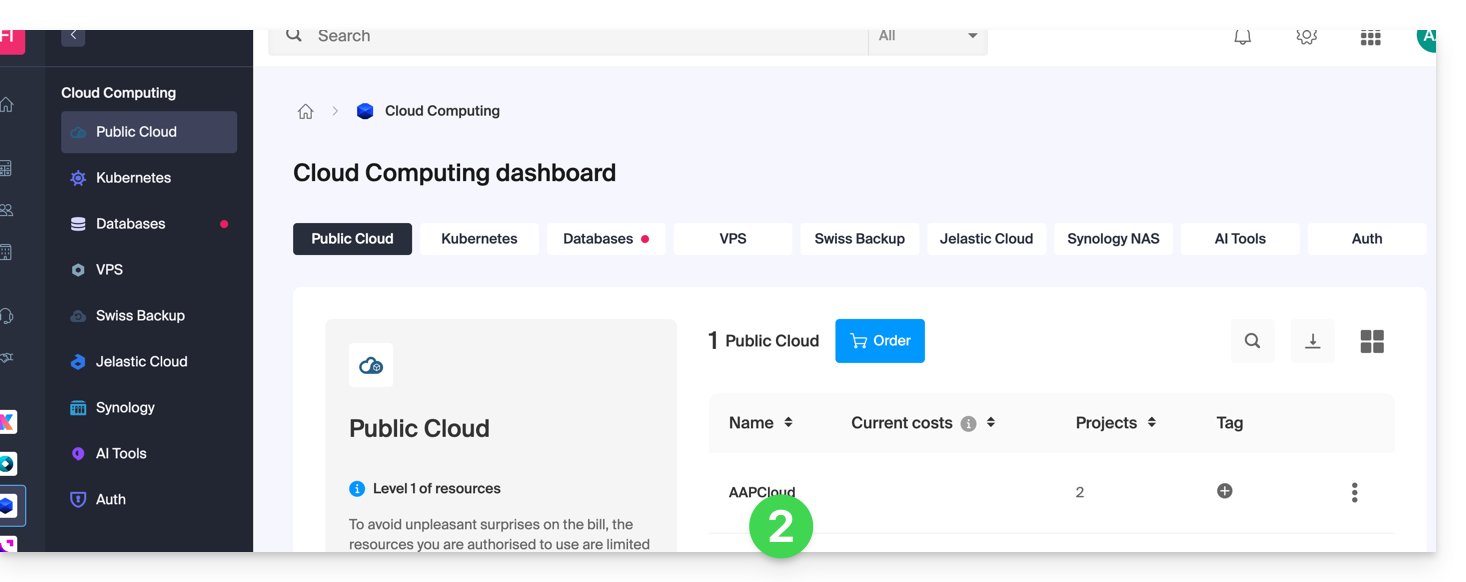The height and width of the screenshot is (582, 1466).
Task: Open the AAPCloud public cloud link
Action: coord(761,492)
